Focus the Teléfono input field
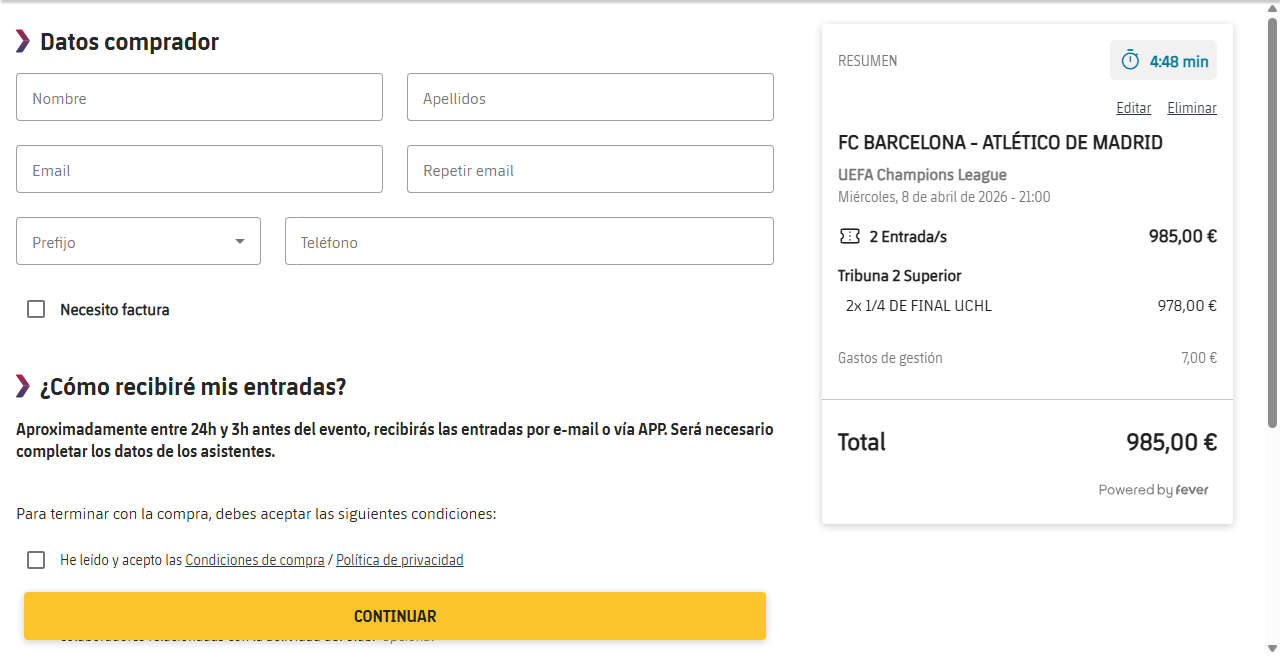Viewport: 1280px width, 656px height. pyautogui.click(x=529, y=241)
